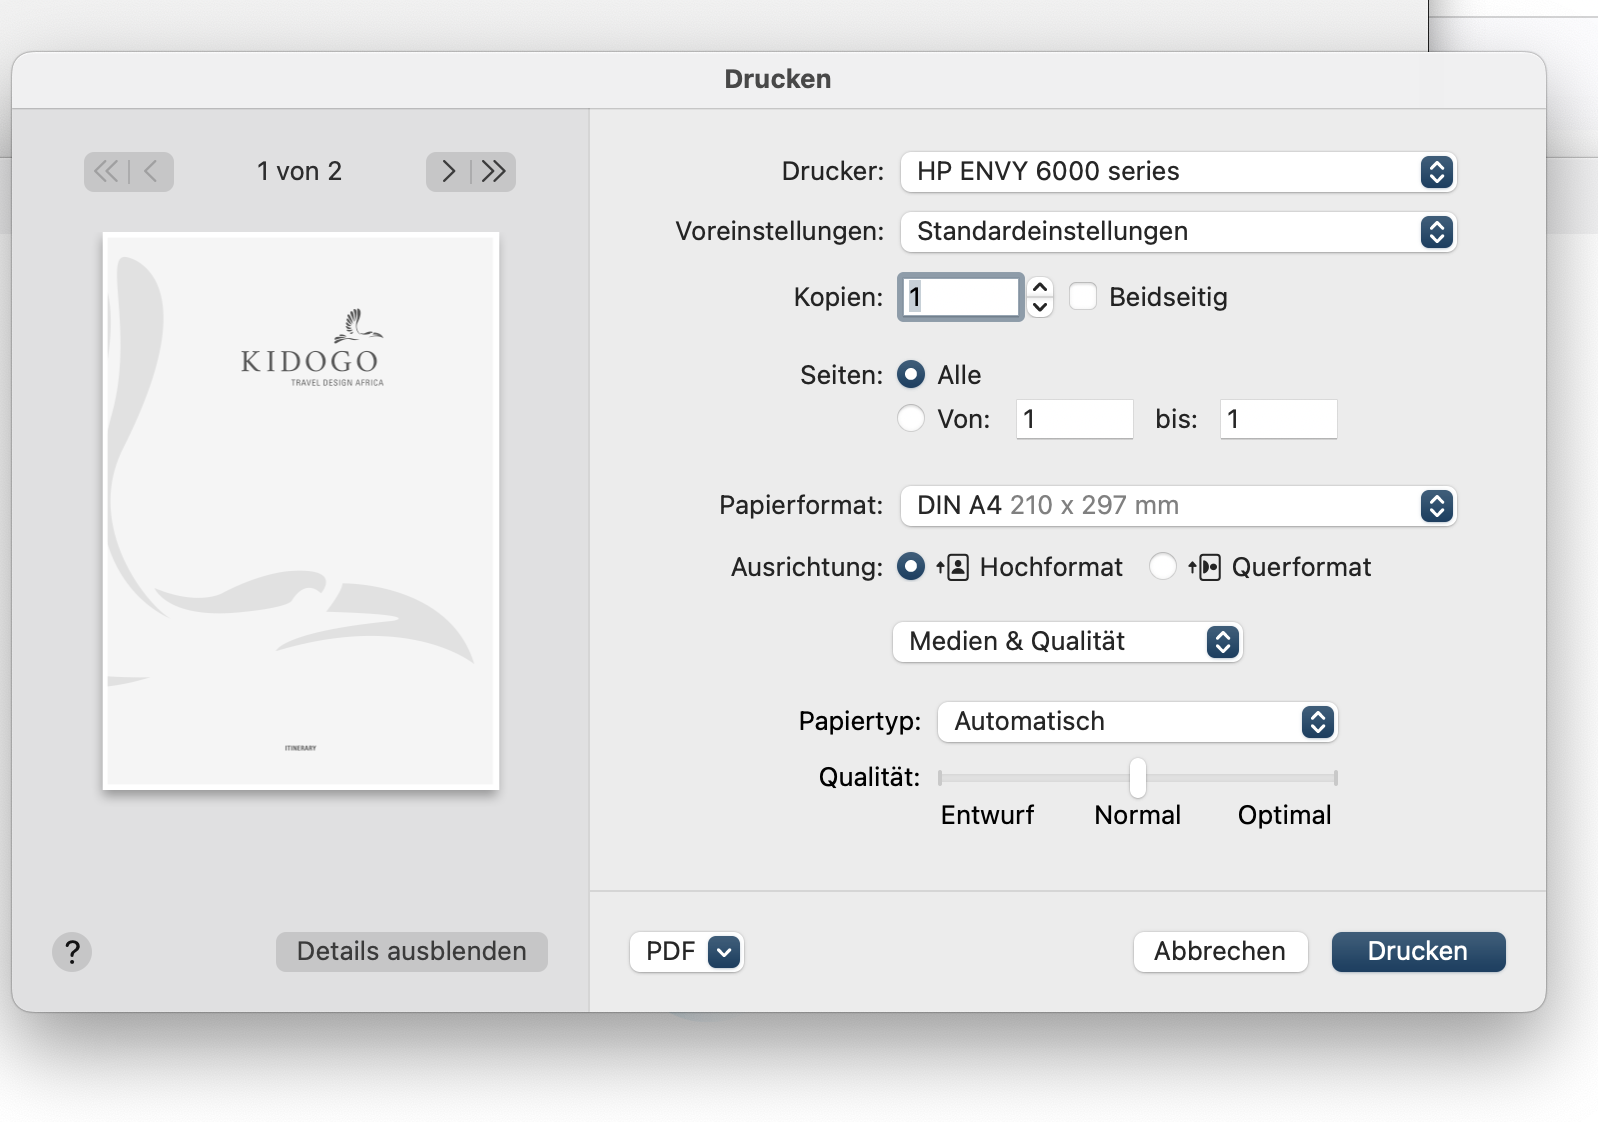Open the Voreinstellungen presets dropdown

(1178, 232)
